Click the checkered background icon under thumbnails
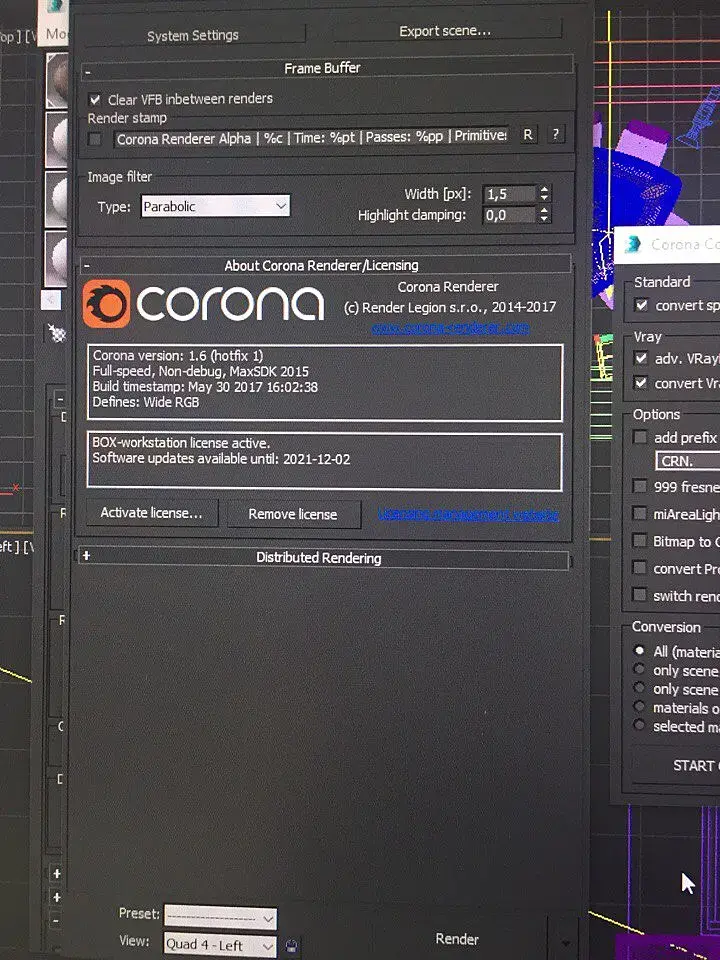 click(x=56, y=333)
